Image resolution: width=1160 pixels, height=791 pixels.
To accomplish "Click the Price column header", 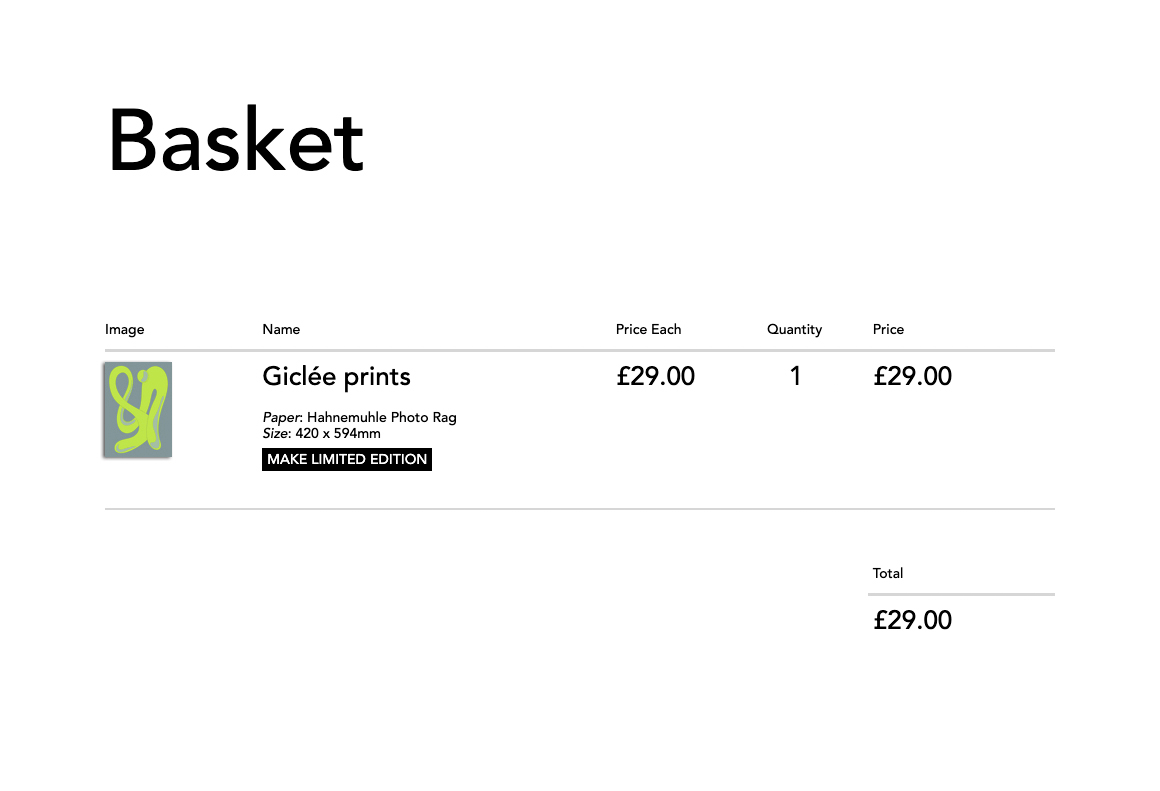I will point(888,329).
